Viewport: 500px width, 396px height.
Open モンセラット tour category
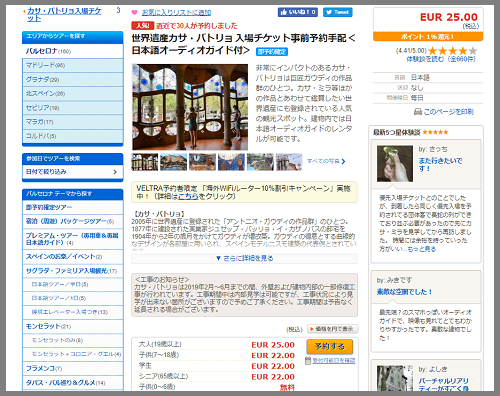pyautogui.click(x=72, y=326)
